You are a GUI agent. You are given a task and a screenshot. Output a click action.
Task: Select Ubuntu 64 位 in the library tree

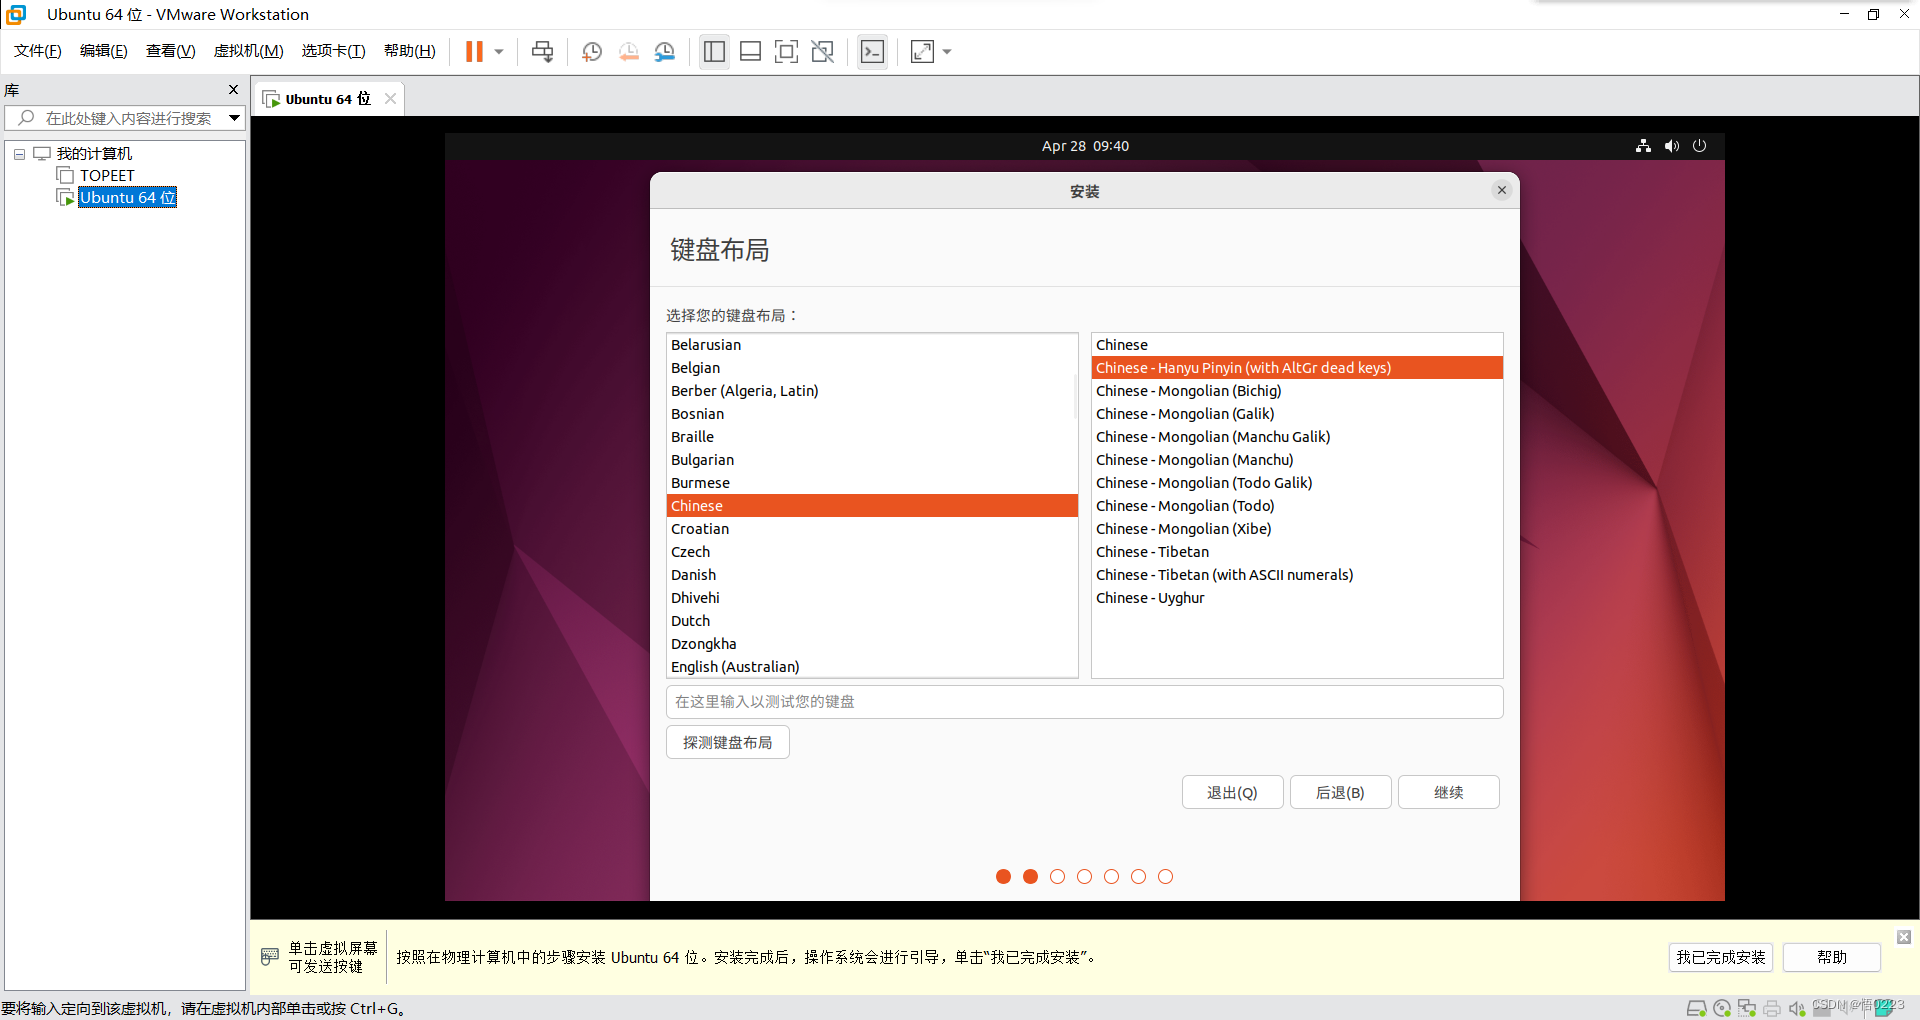(128, 198)
